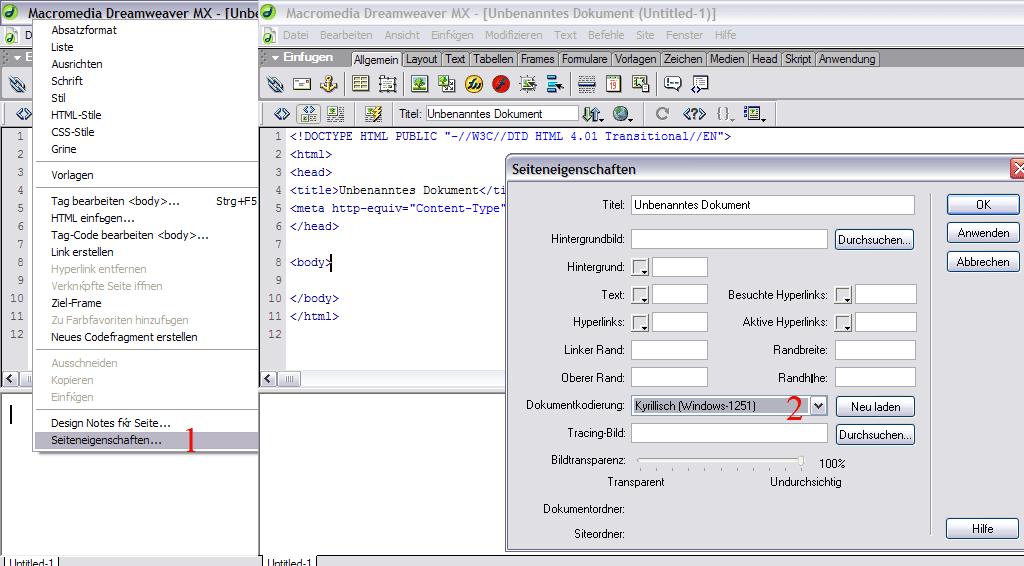This screenshot has width=1024, height=566.
Task: Open File Management dropdown
Action: click(593, 114)
